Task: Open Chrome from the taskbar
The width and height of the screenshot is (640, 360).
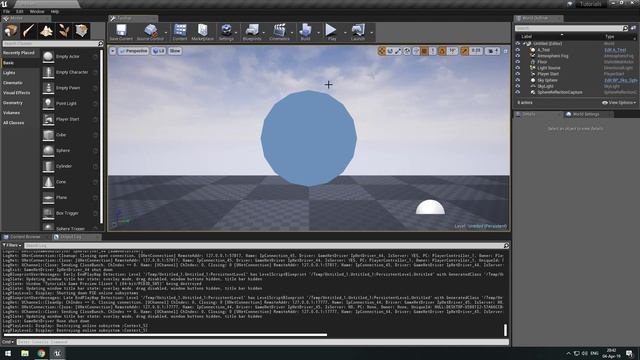Action: (41, 353)
